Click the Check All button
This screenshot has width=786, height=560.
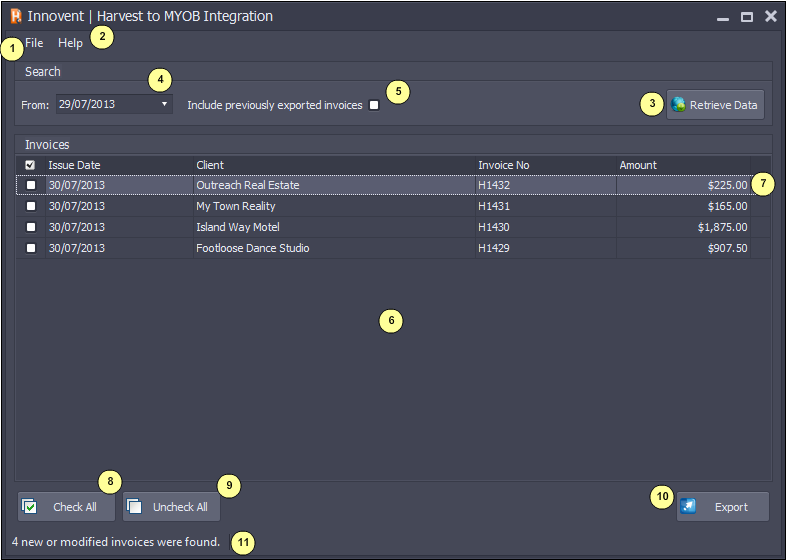click(x=67, y=507)
